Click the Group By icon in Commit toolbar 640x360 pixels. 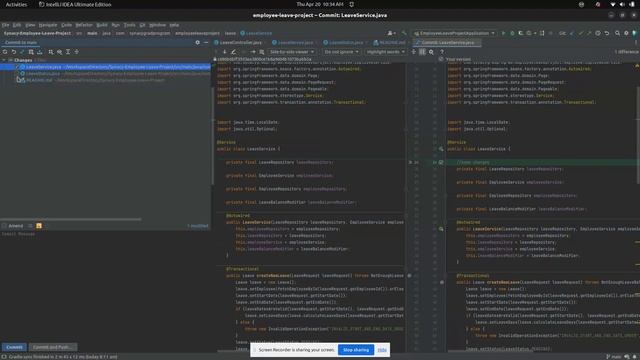(51, 52)
